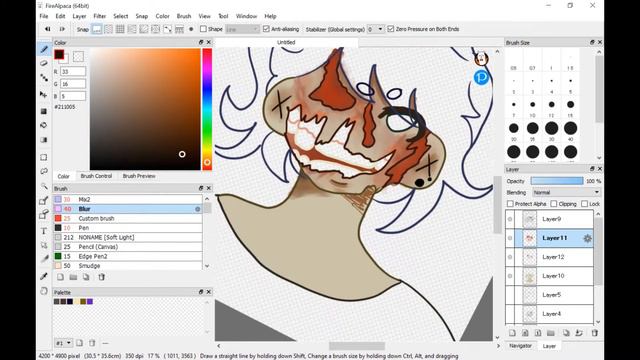Click the foreground color swatch

59,54
